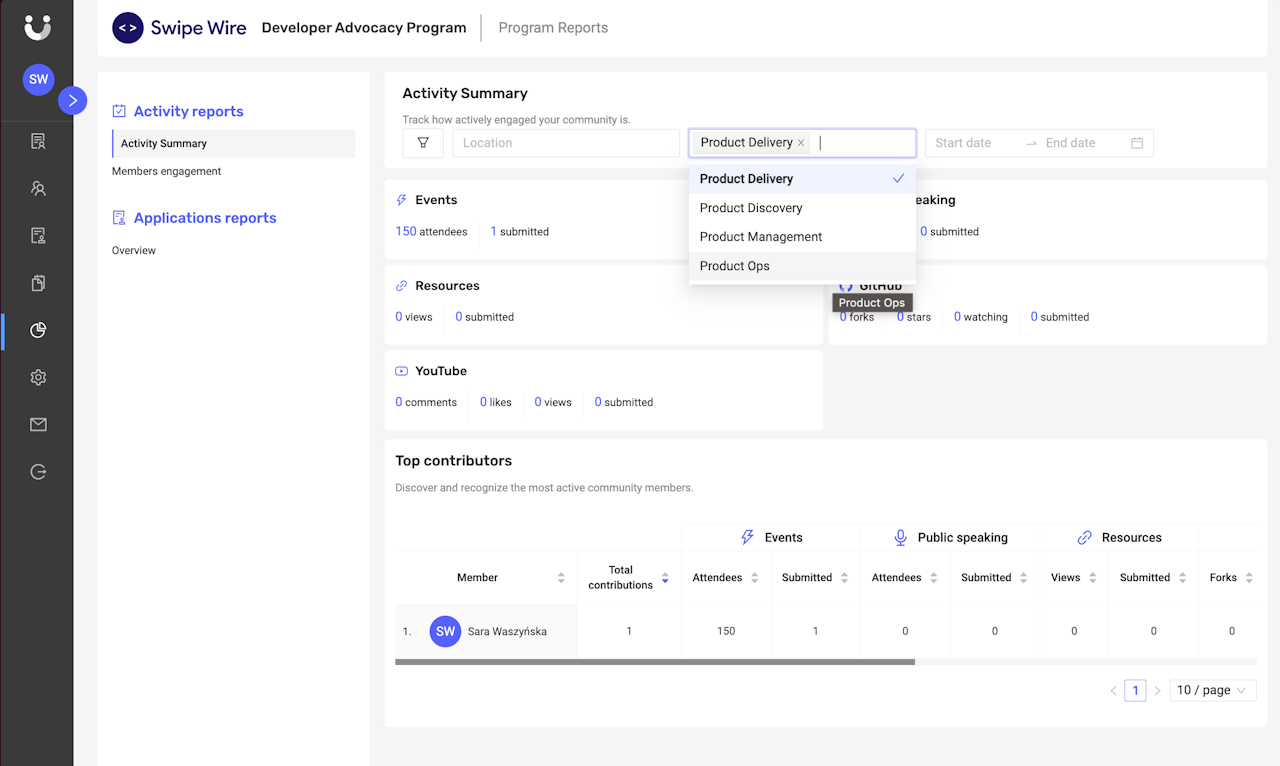Click the calendar icon in date range

coord(1137,143)
